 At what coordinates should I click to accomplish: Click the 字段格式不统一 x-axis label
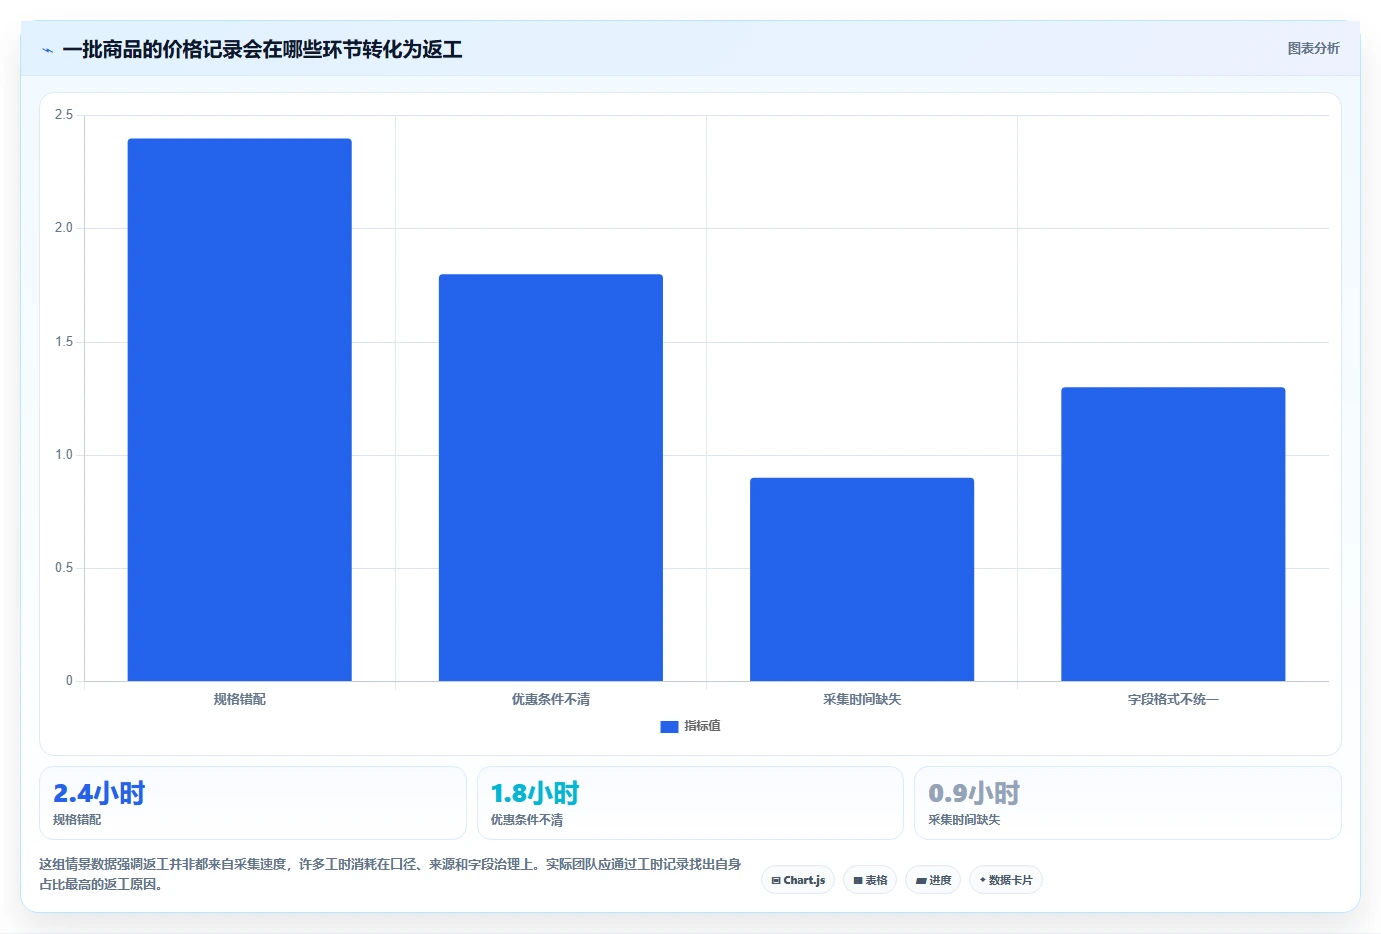[1173, 699]
